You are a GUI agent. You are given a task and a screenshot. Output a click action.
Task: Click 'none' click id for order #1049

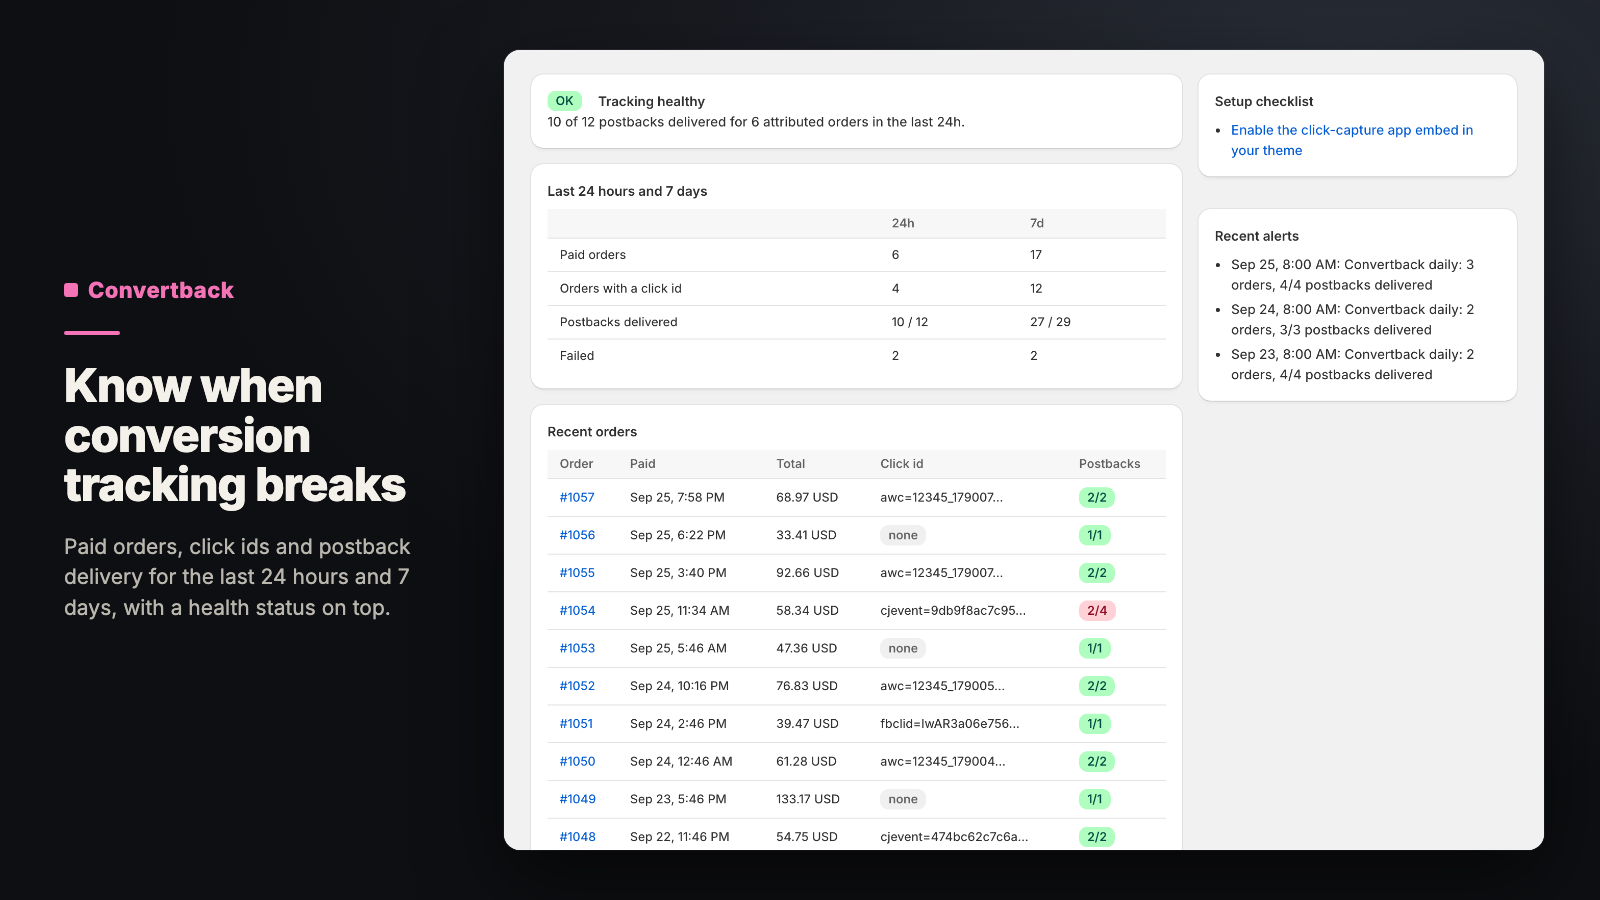pyautogui.click(x=903, y=799)
